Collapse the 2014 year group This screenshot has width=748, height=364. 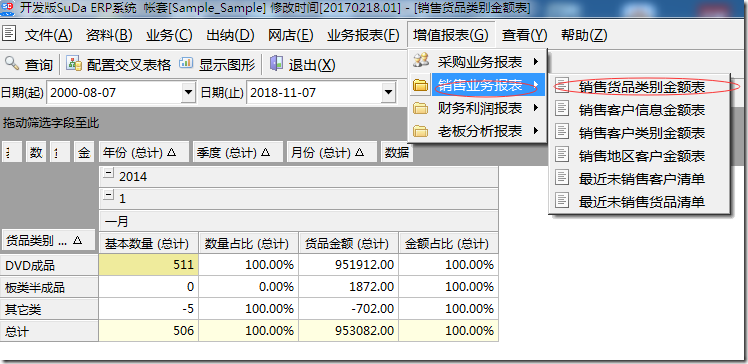[x=109, y=174]
